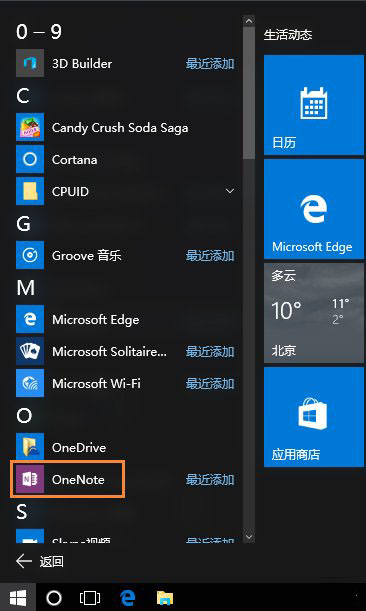This screenshot has height=611, width=366.
Task: Click the Windows Start button
Action: (18, 597)
